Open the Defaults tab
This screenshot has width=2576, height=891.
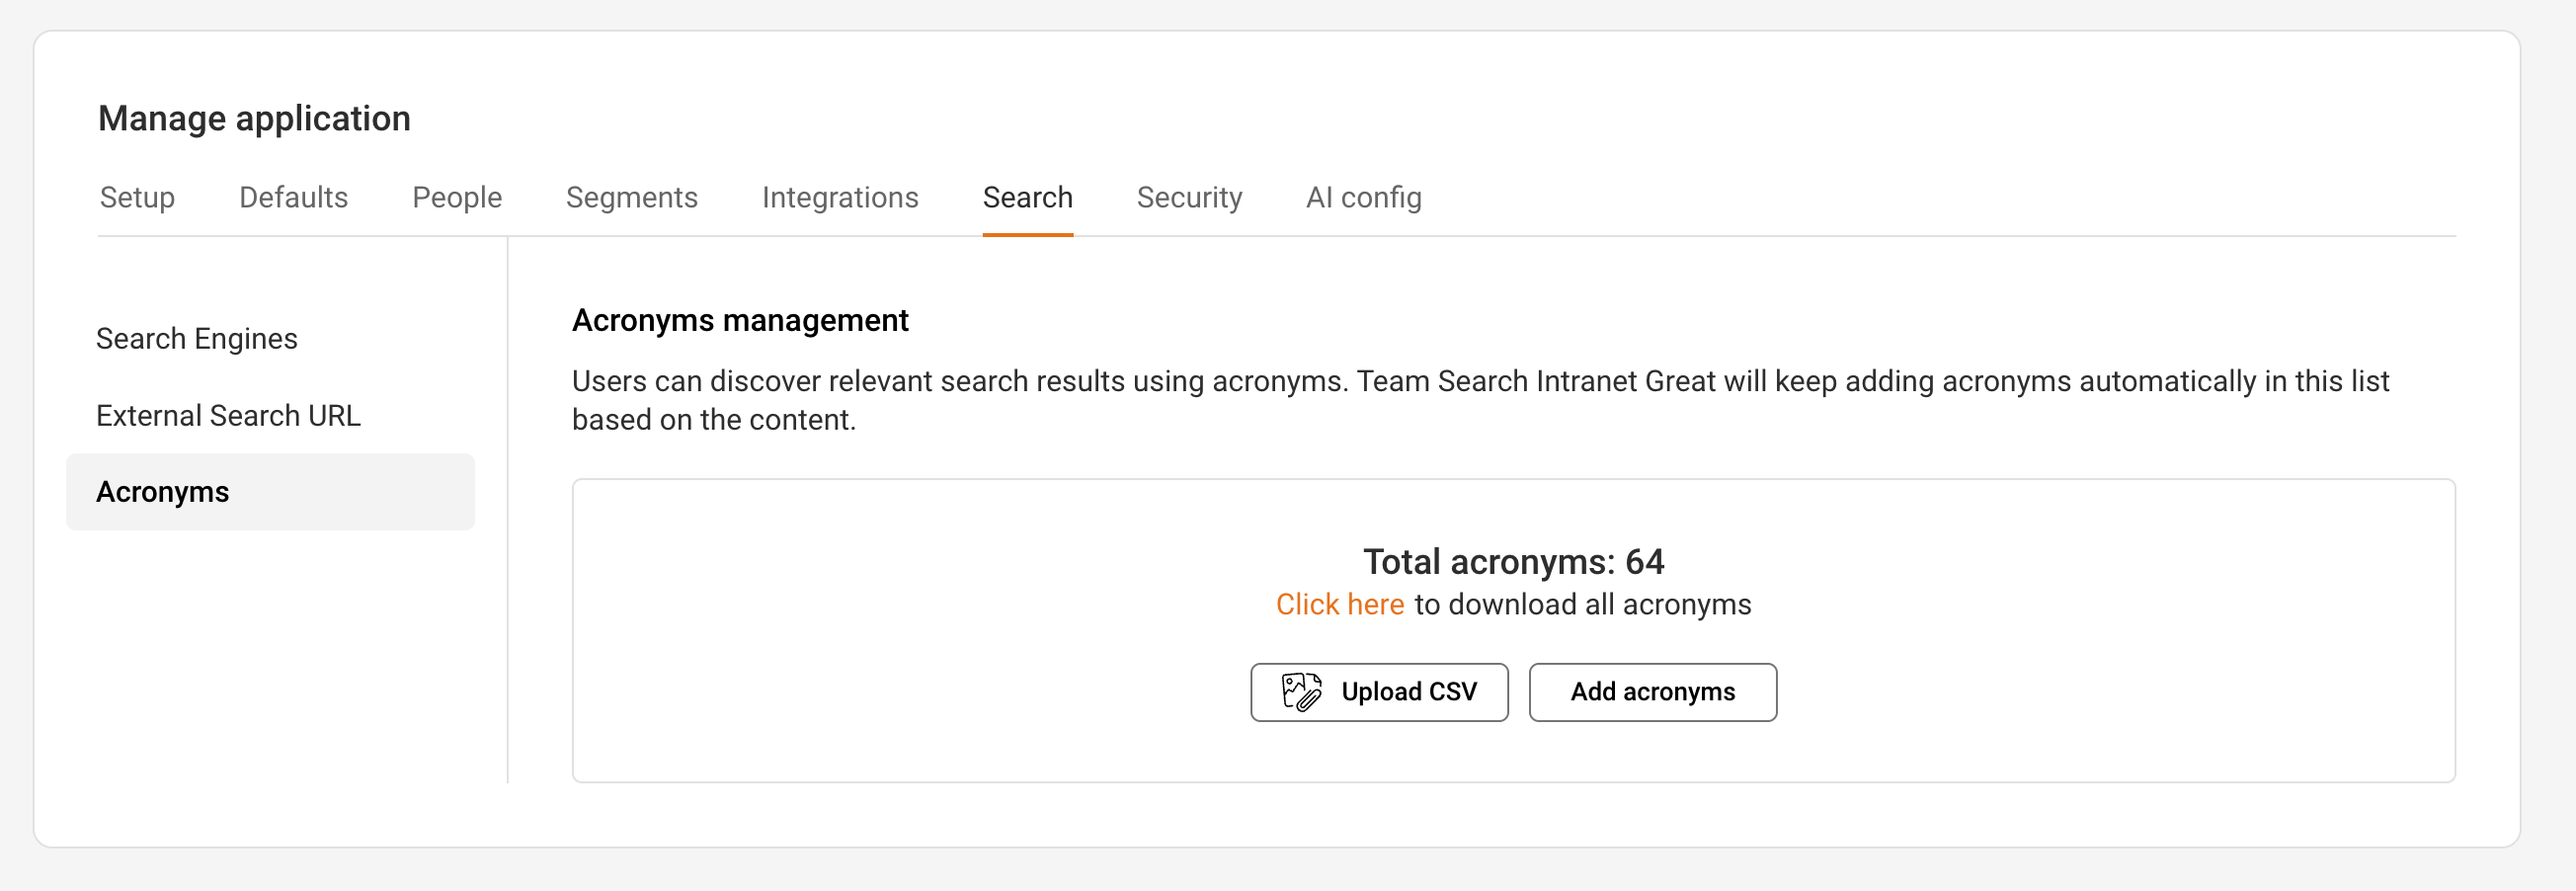coord(293,197)
